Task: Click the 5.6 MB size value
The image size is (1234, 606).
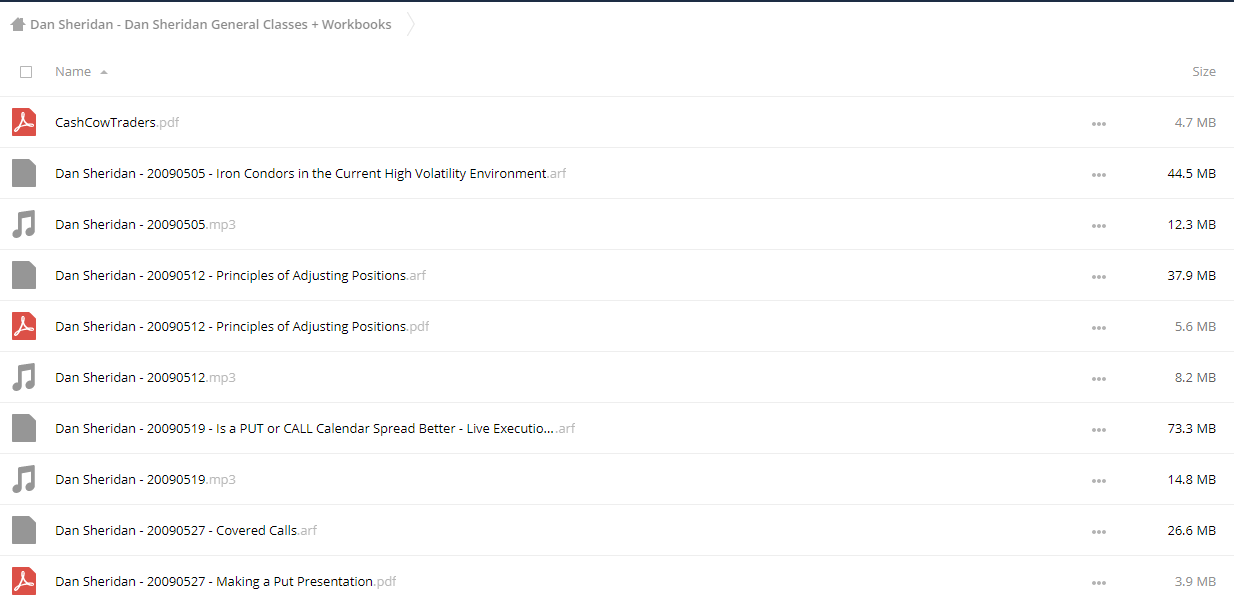Action: pos(1195,327)
